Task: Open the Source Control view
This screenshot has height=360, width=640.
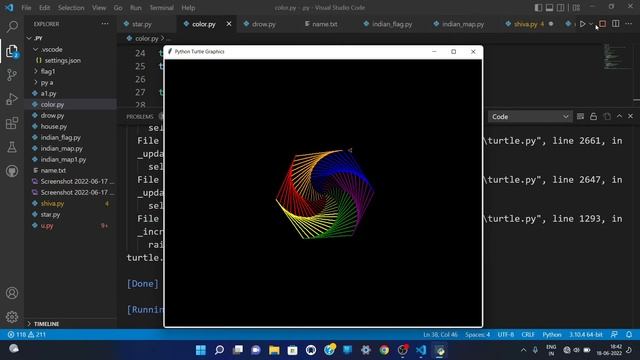Action: [x=12, y=75]
